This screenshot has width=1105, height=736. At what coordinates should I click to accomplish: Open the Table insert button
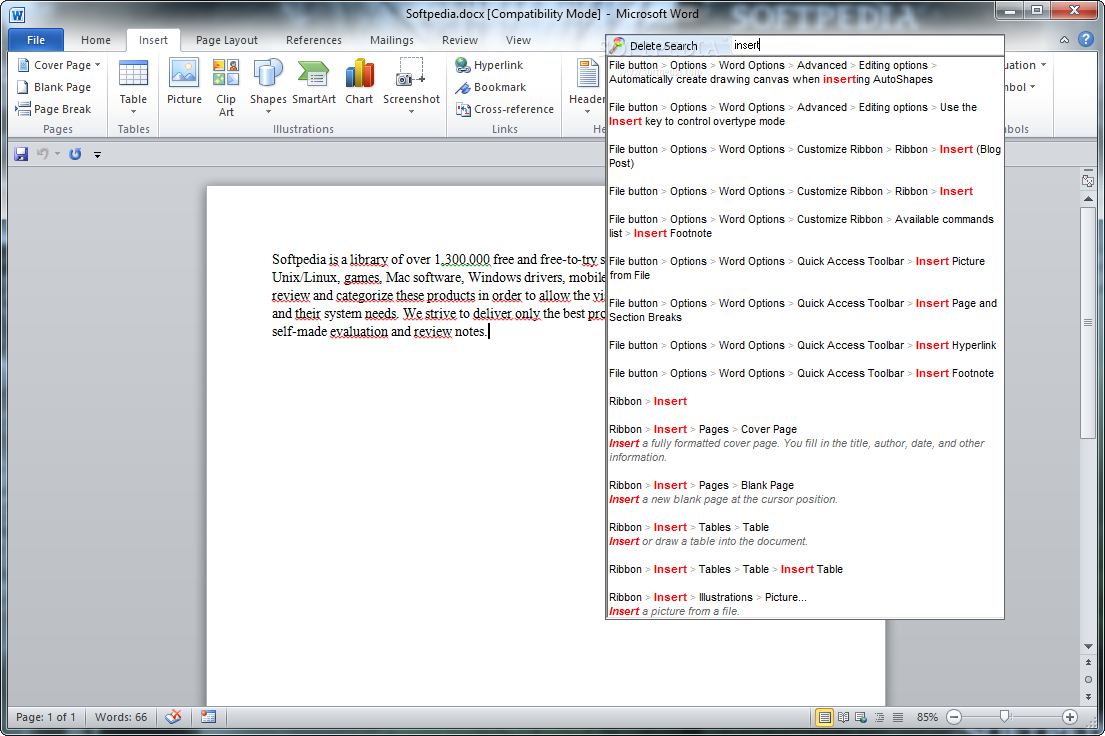coord(133,87)
